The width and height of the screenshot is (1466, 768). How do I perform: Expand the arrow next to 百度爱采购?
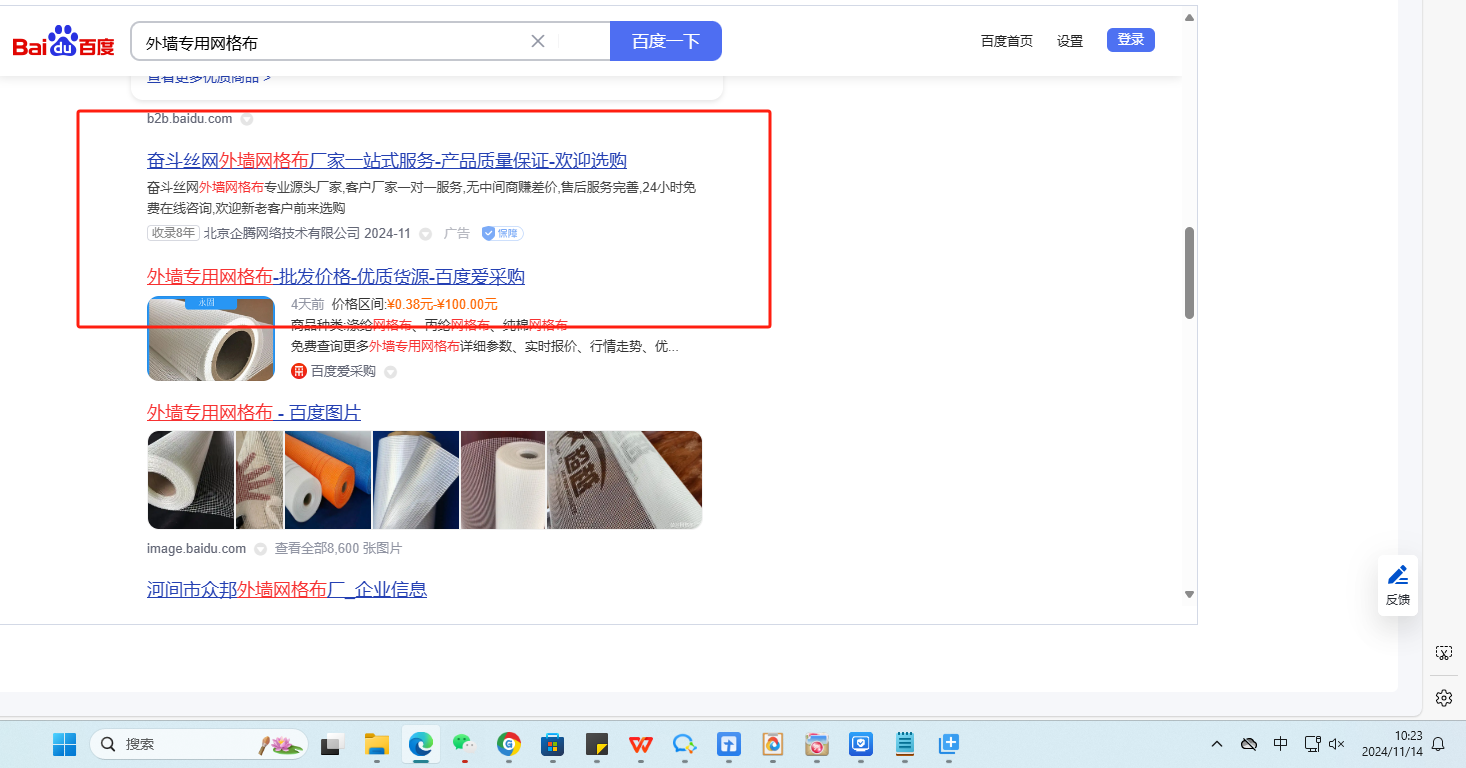(391, 372)
